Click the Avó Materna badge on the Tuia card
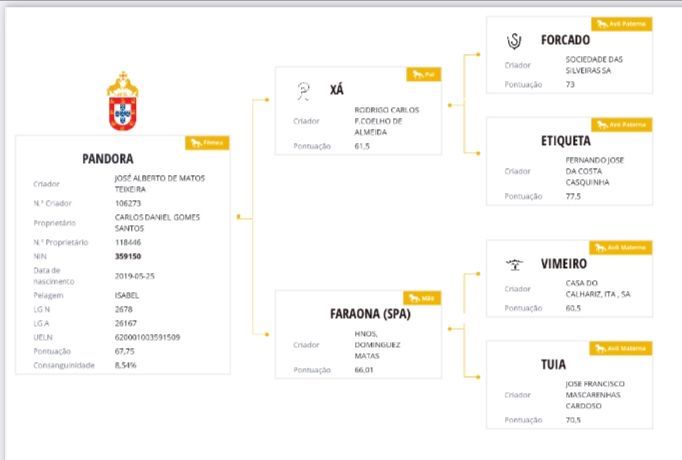This screenshot has height=460, width=682. point(621,348)
